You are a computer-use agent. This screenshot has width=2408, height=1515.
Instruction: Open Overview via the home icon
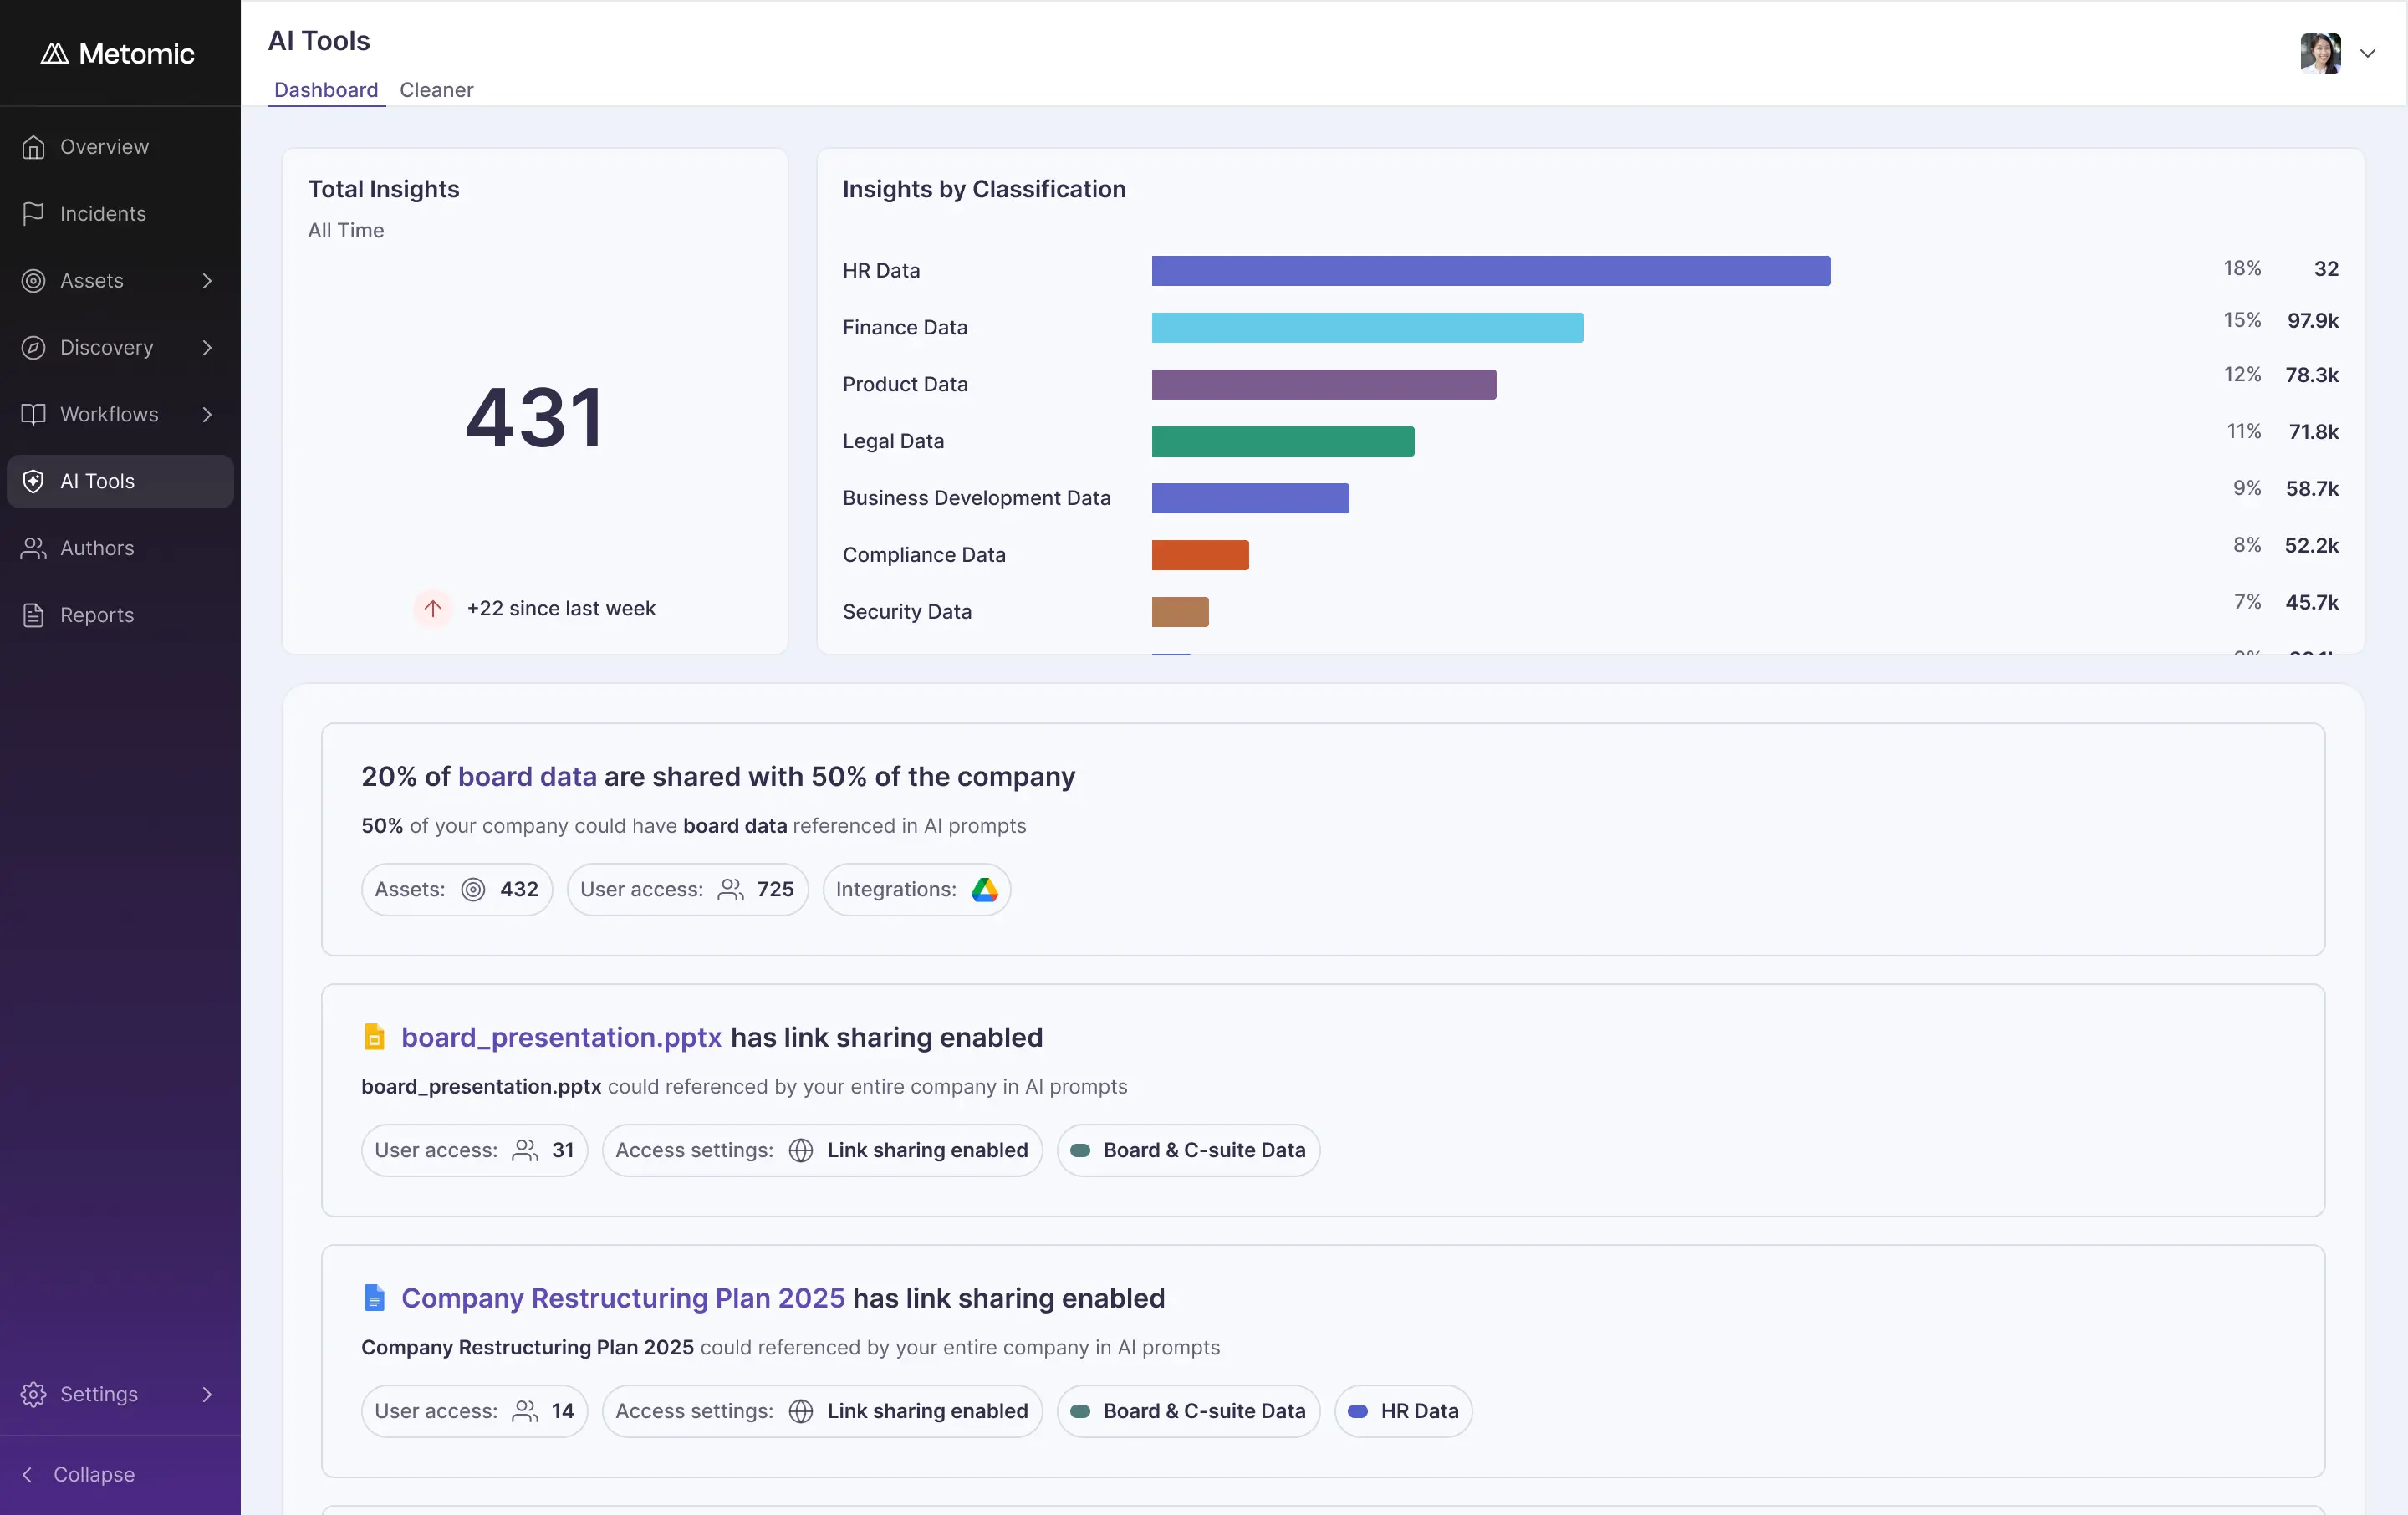click(x=34, y=147)
